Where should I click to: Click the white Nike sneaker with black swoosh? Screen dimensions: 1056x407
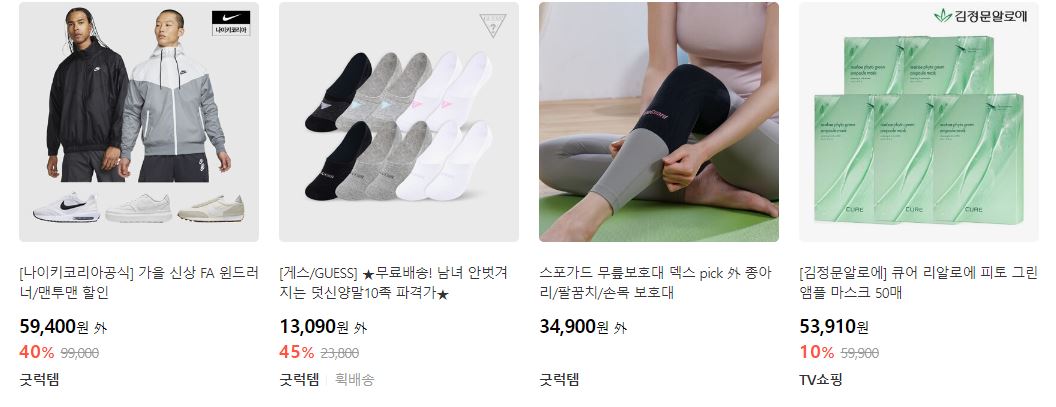[67, 207]
